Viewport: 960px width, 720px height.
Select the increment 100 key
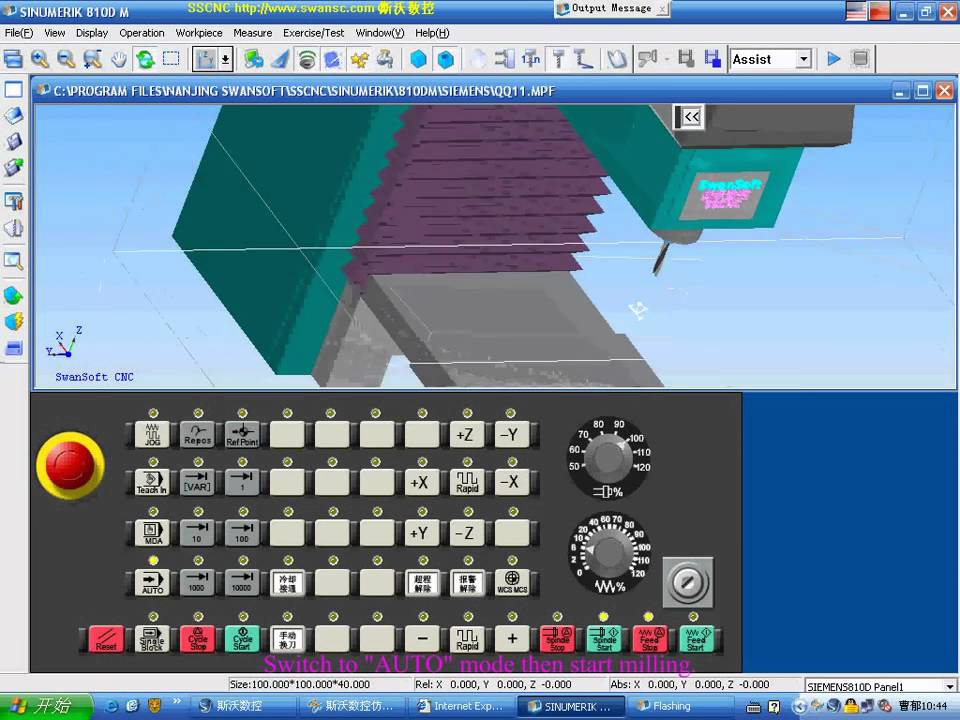[242, 533]
